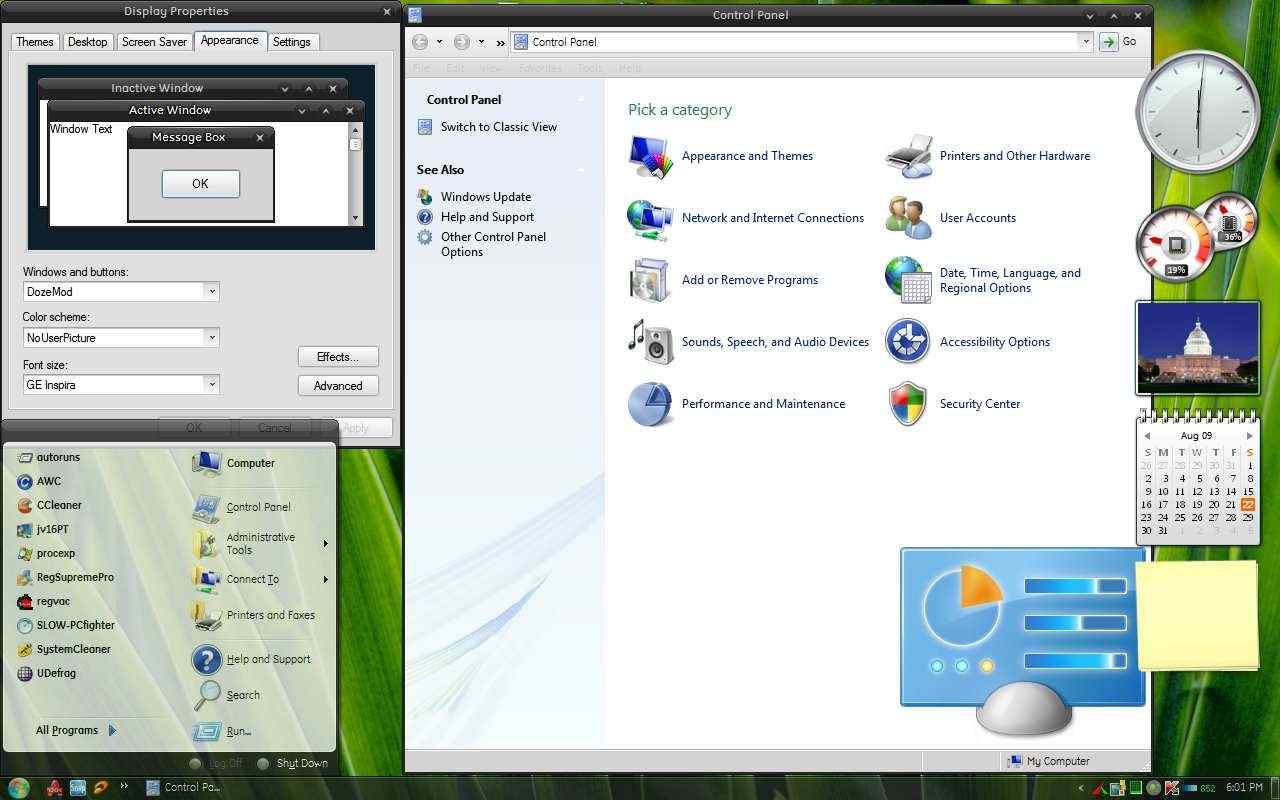Click the yellow sticky note gadget
The width and height of the screenshot is (1280, 800).
[x=1197, y=615]
